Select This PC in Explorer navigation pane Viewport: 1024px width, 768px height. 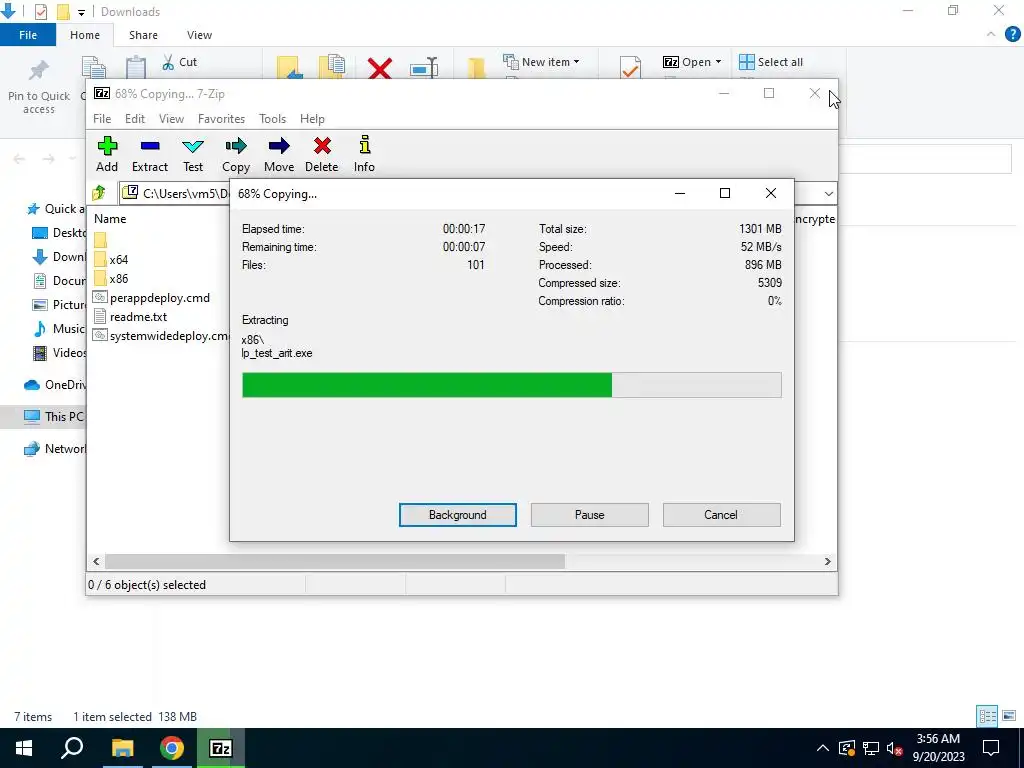(x=43, y=417)
